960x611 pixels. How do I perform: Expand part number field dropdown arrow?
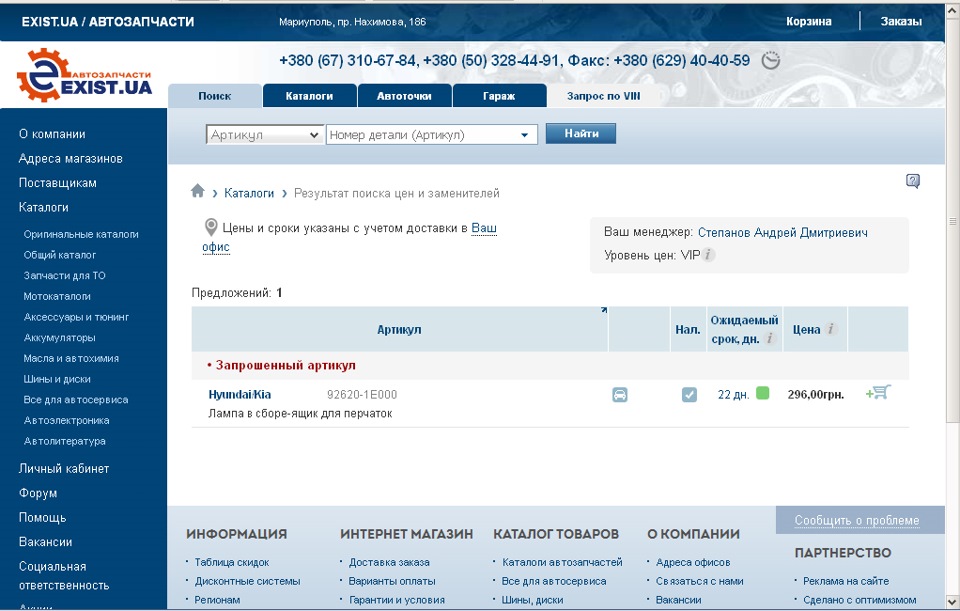524,135
